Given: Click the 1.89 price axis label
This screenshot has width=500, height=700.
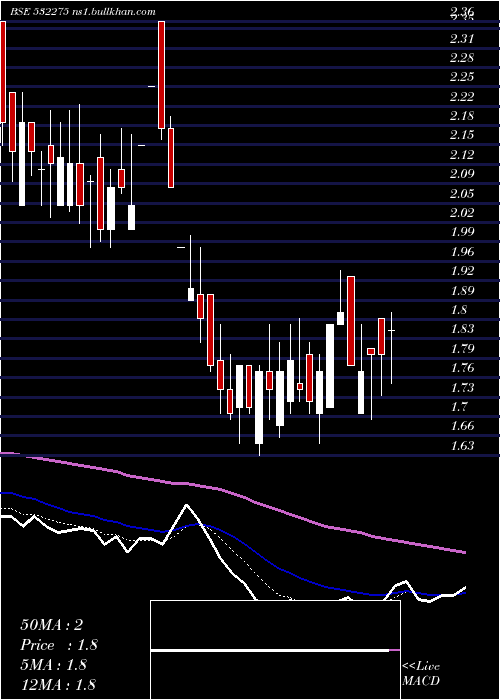Looking at the screenshot, I should pyautogui.click(x=462, y=291).
